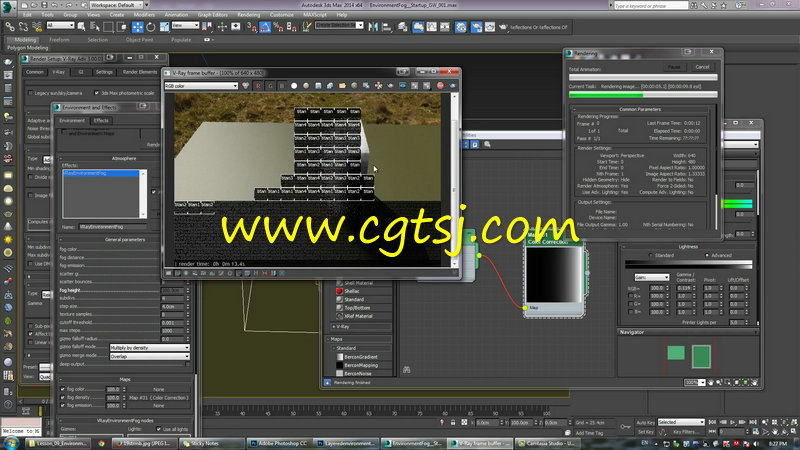Open the Modifiers menu
This screenshot has height=450, width=800.
click(144, 15)
